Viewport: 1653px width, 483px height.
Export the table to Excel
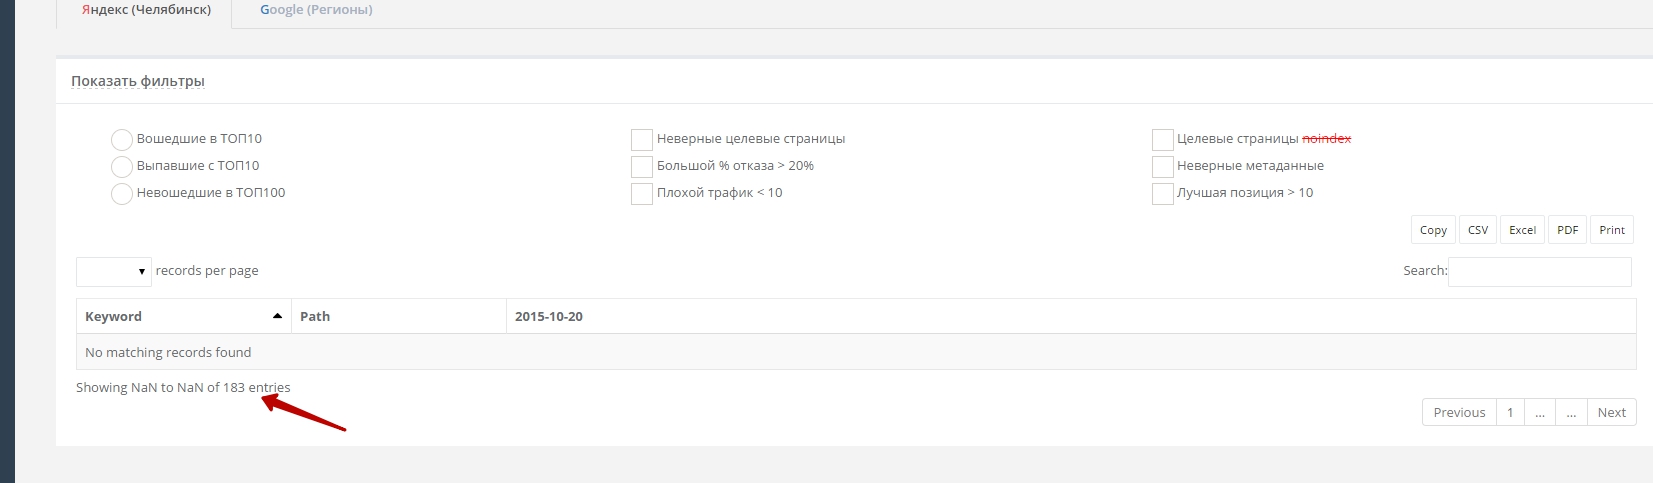click(x=1522, y=230)
